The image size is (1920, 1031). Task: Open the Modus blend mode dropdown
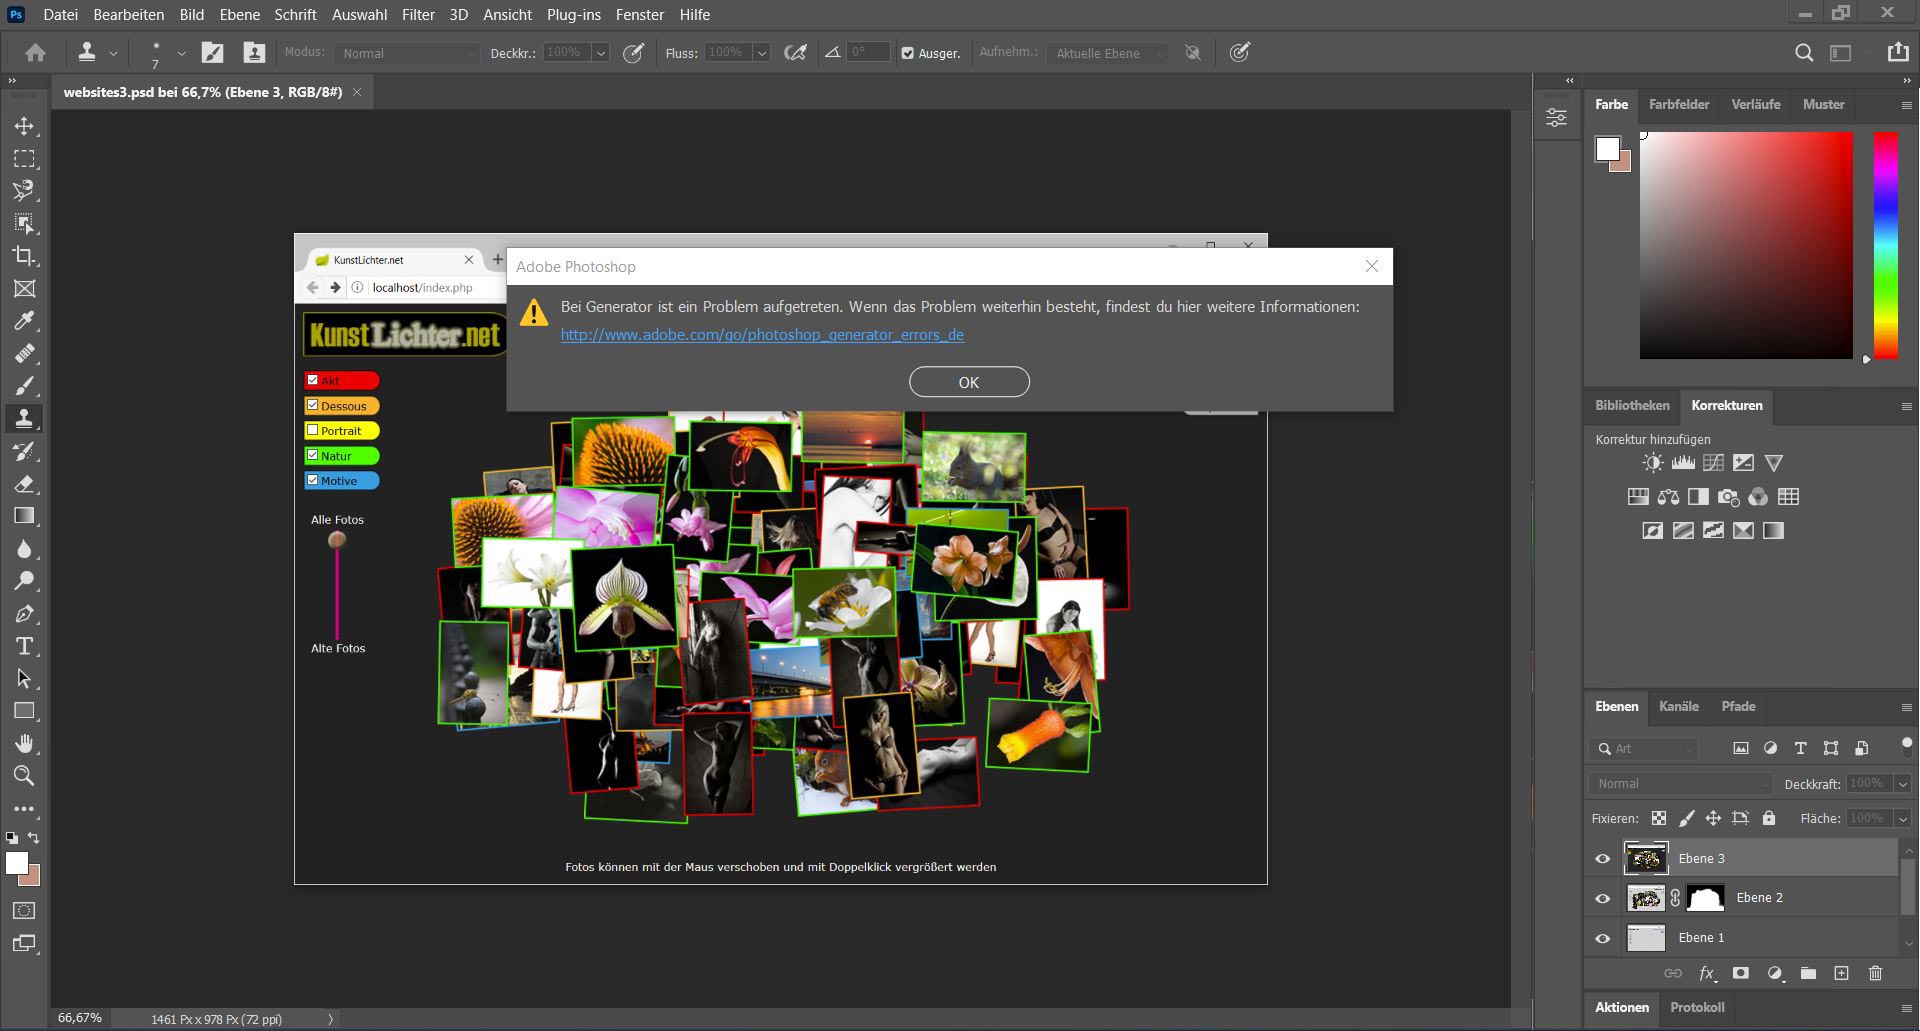[x=407, y=54]
